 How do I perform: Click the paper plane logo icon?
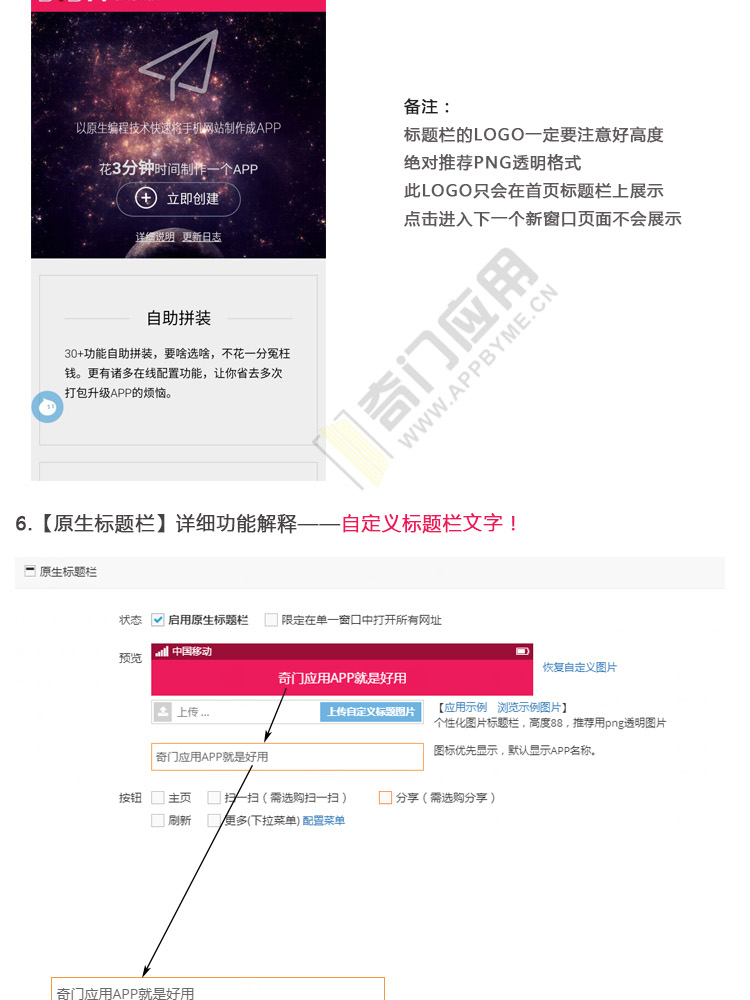(179, 64)
